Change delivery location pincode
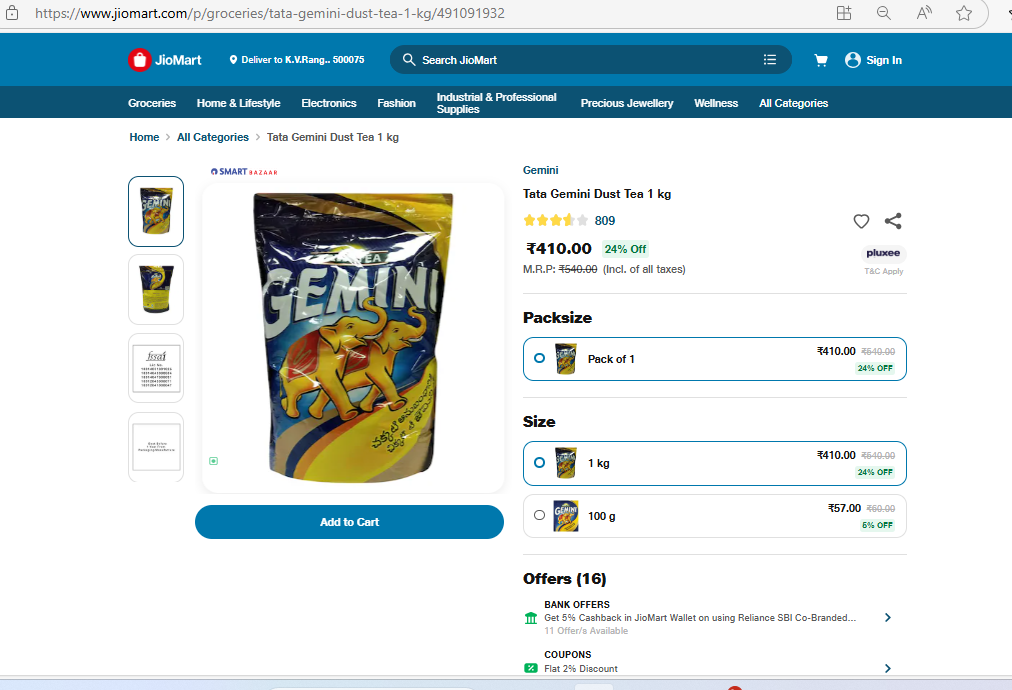The height and width of the screenshot is (690, 1012). (297, 60)
